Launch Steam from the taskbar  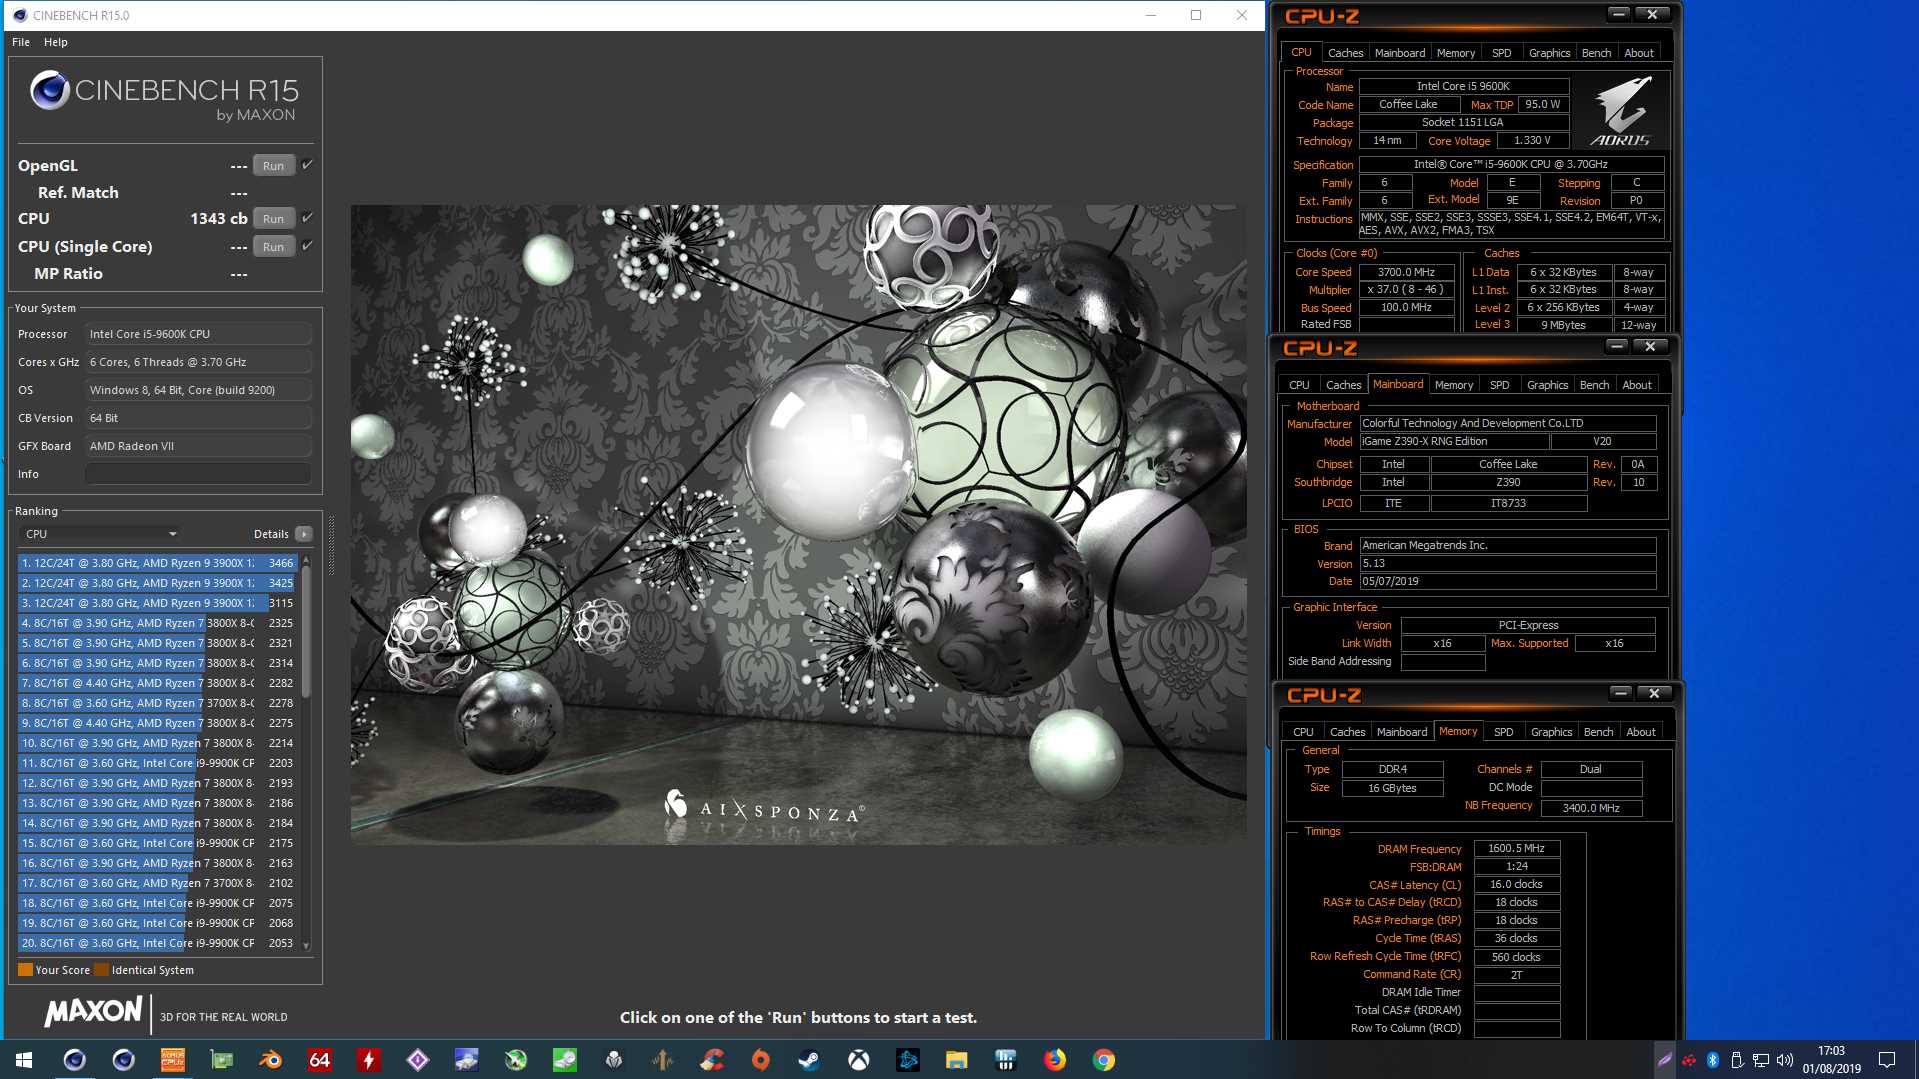810,1060
